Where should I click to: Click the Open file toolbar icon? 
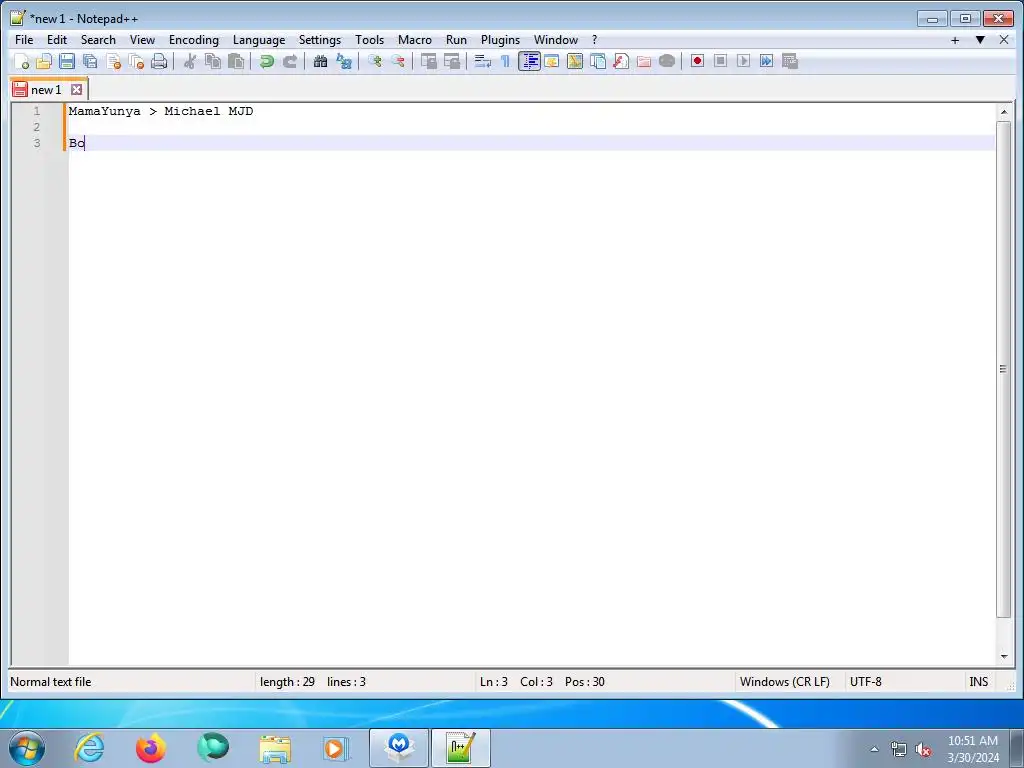(x=44, y=61)
